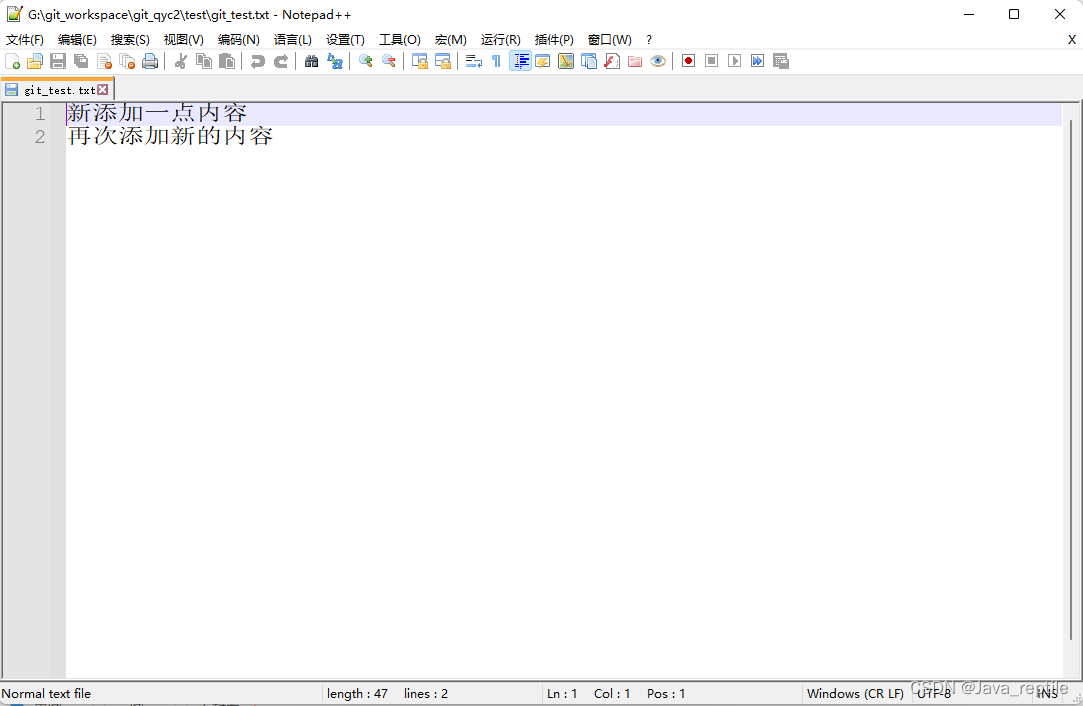
Task: Click the X at menu bar right end
Action: coord(1072,40)
